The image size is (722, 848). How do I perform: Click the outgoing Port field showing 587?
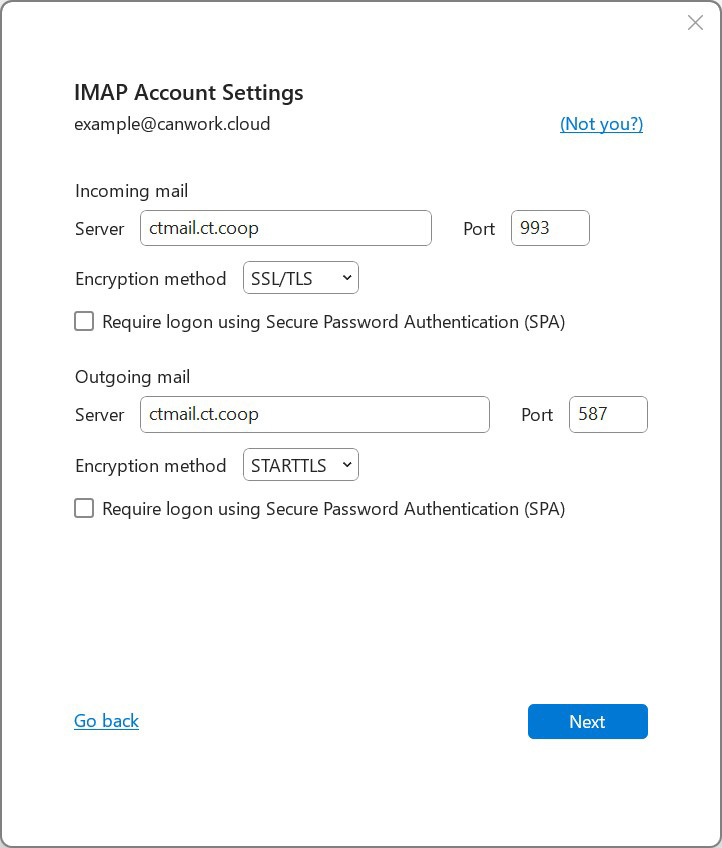(608, 414)
